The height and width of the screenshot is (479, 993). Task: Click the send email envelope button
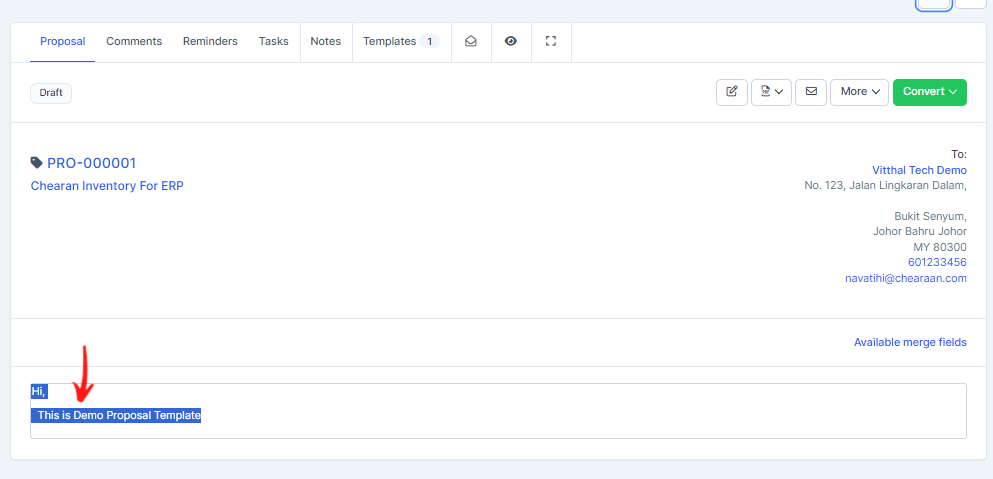[x=810, y=92]
